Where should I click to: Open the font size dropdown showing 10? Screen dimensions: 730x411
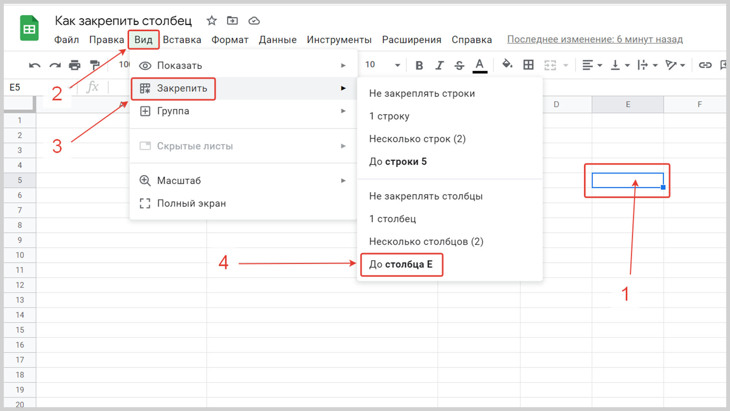[382, 65]
